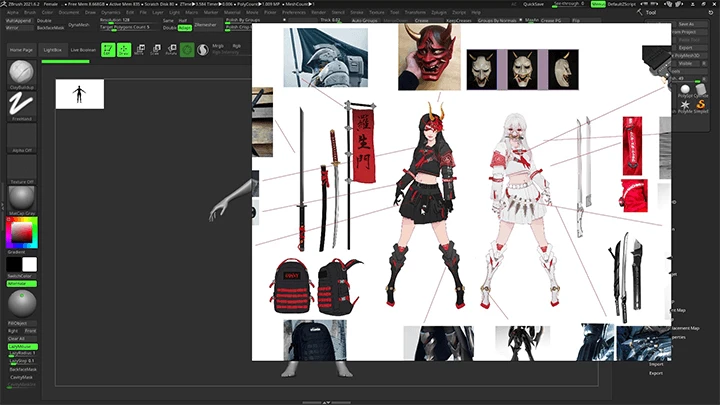Click Tool palette refresh circular icon
Viewport: 720px width, 405px height.
711,12
